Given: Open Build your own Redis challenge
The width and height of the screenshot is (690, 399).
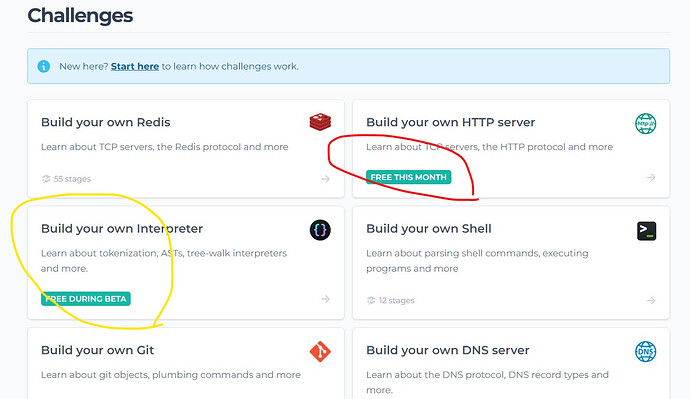Looking at the screenshot, I should (x=106, y=122).
